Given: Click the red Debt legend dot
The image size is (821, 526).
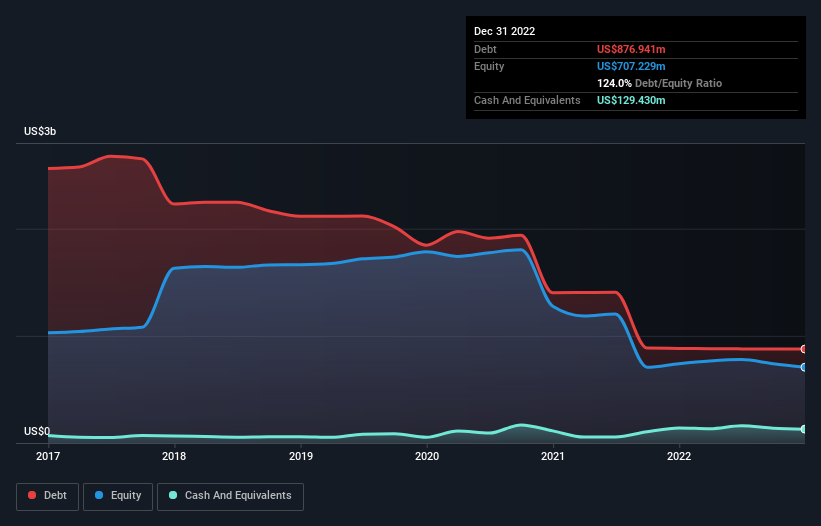Looking at the screenshot, I should click(x=32, y=495).
